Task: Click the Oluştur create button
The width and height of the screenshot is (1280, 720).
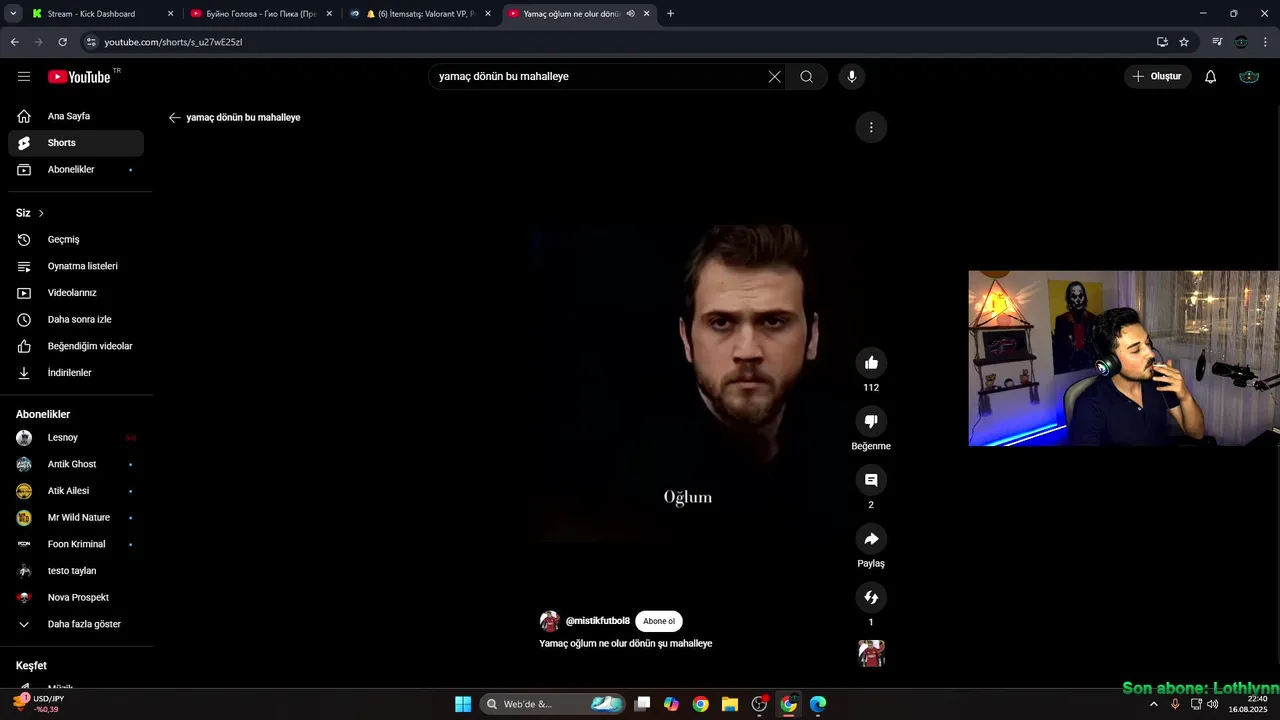Action: (1158, 76)
